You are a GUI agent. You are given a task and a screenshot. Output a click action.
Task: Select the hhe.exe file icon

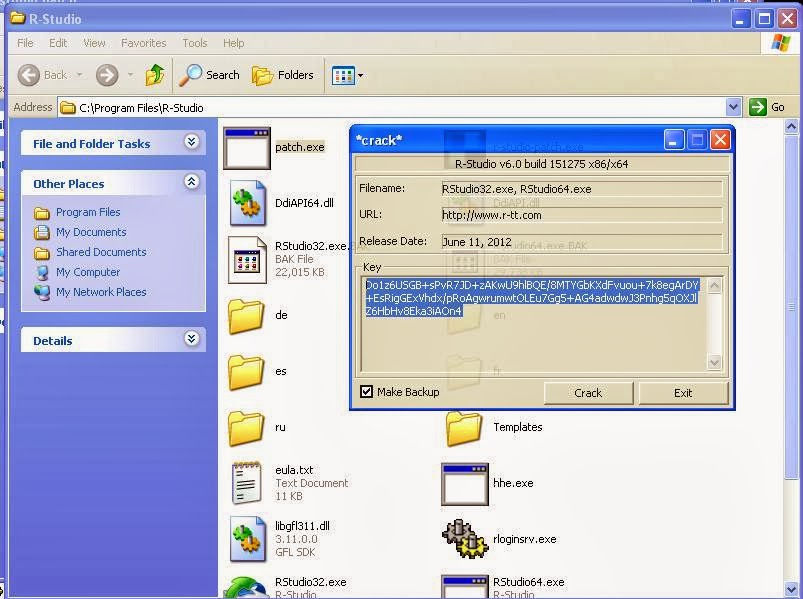pos(465,484)
